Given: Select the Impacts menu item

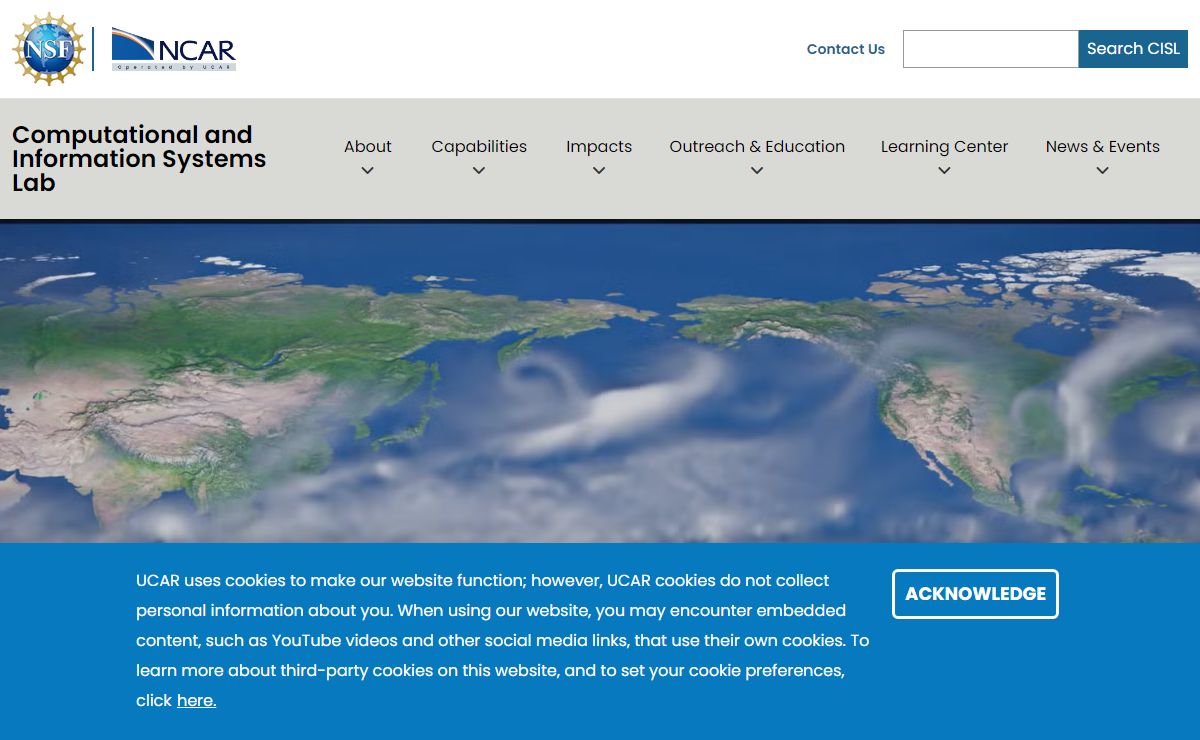Looking at the screenshot, I should click(599, 146).
